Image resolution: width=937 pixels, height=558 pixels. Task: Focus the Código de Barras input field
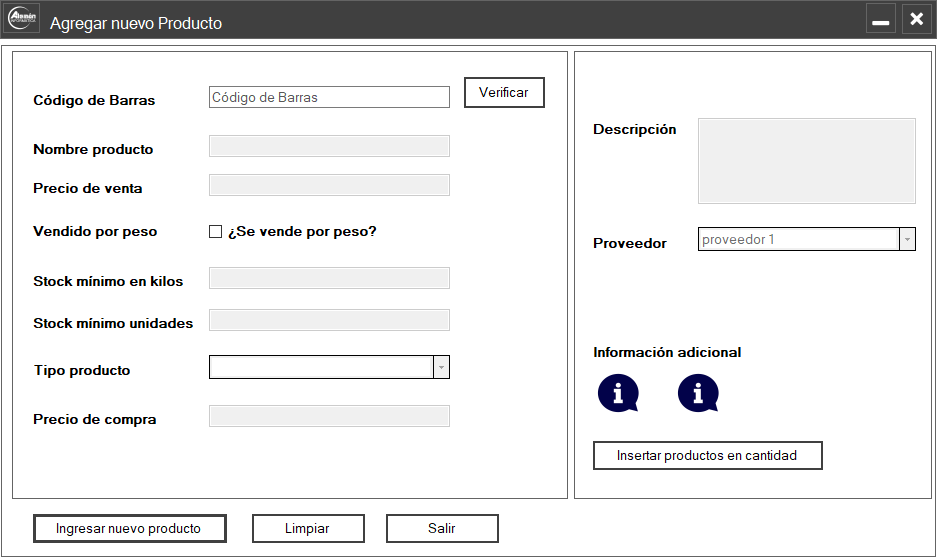(x=329, y=97)
